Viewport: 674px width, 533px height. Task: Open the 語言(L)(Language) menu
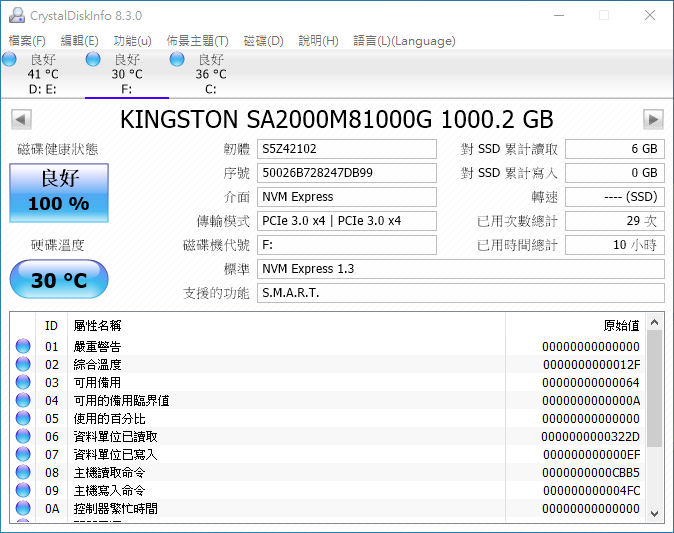[x=404, y=41]
